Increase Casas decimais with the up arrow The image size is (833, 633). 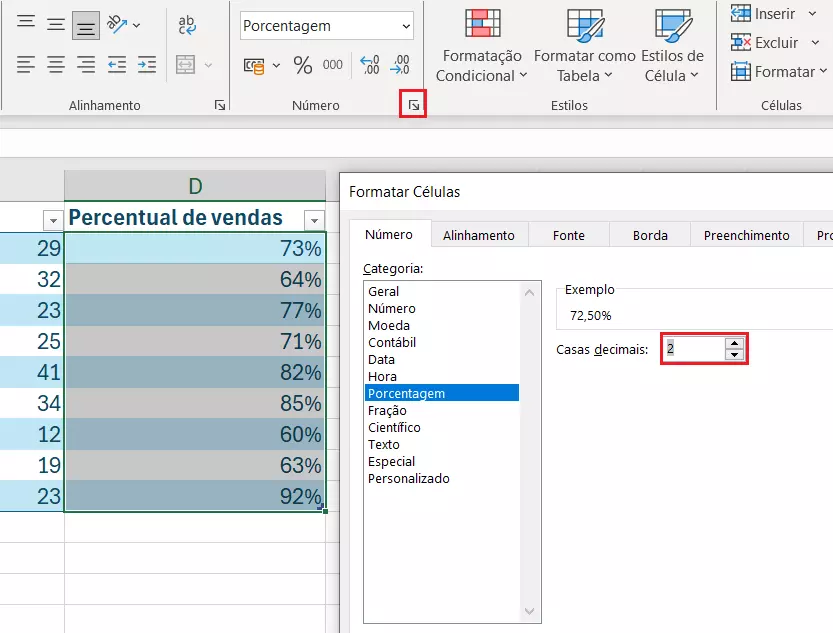[x=735, y=342]
